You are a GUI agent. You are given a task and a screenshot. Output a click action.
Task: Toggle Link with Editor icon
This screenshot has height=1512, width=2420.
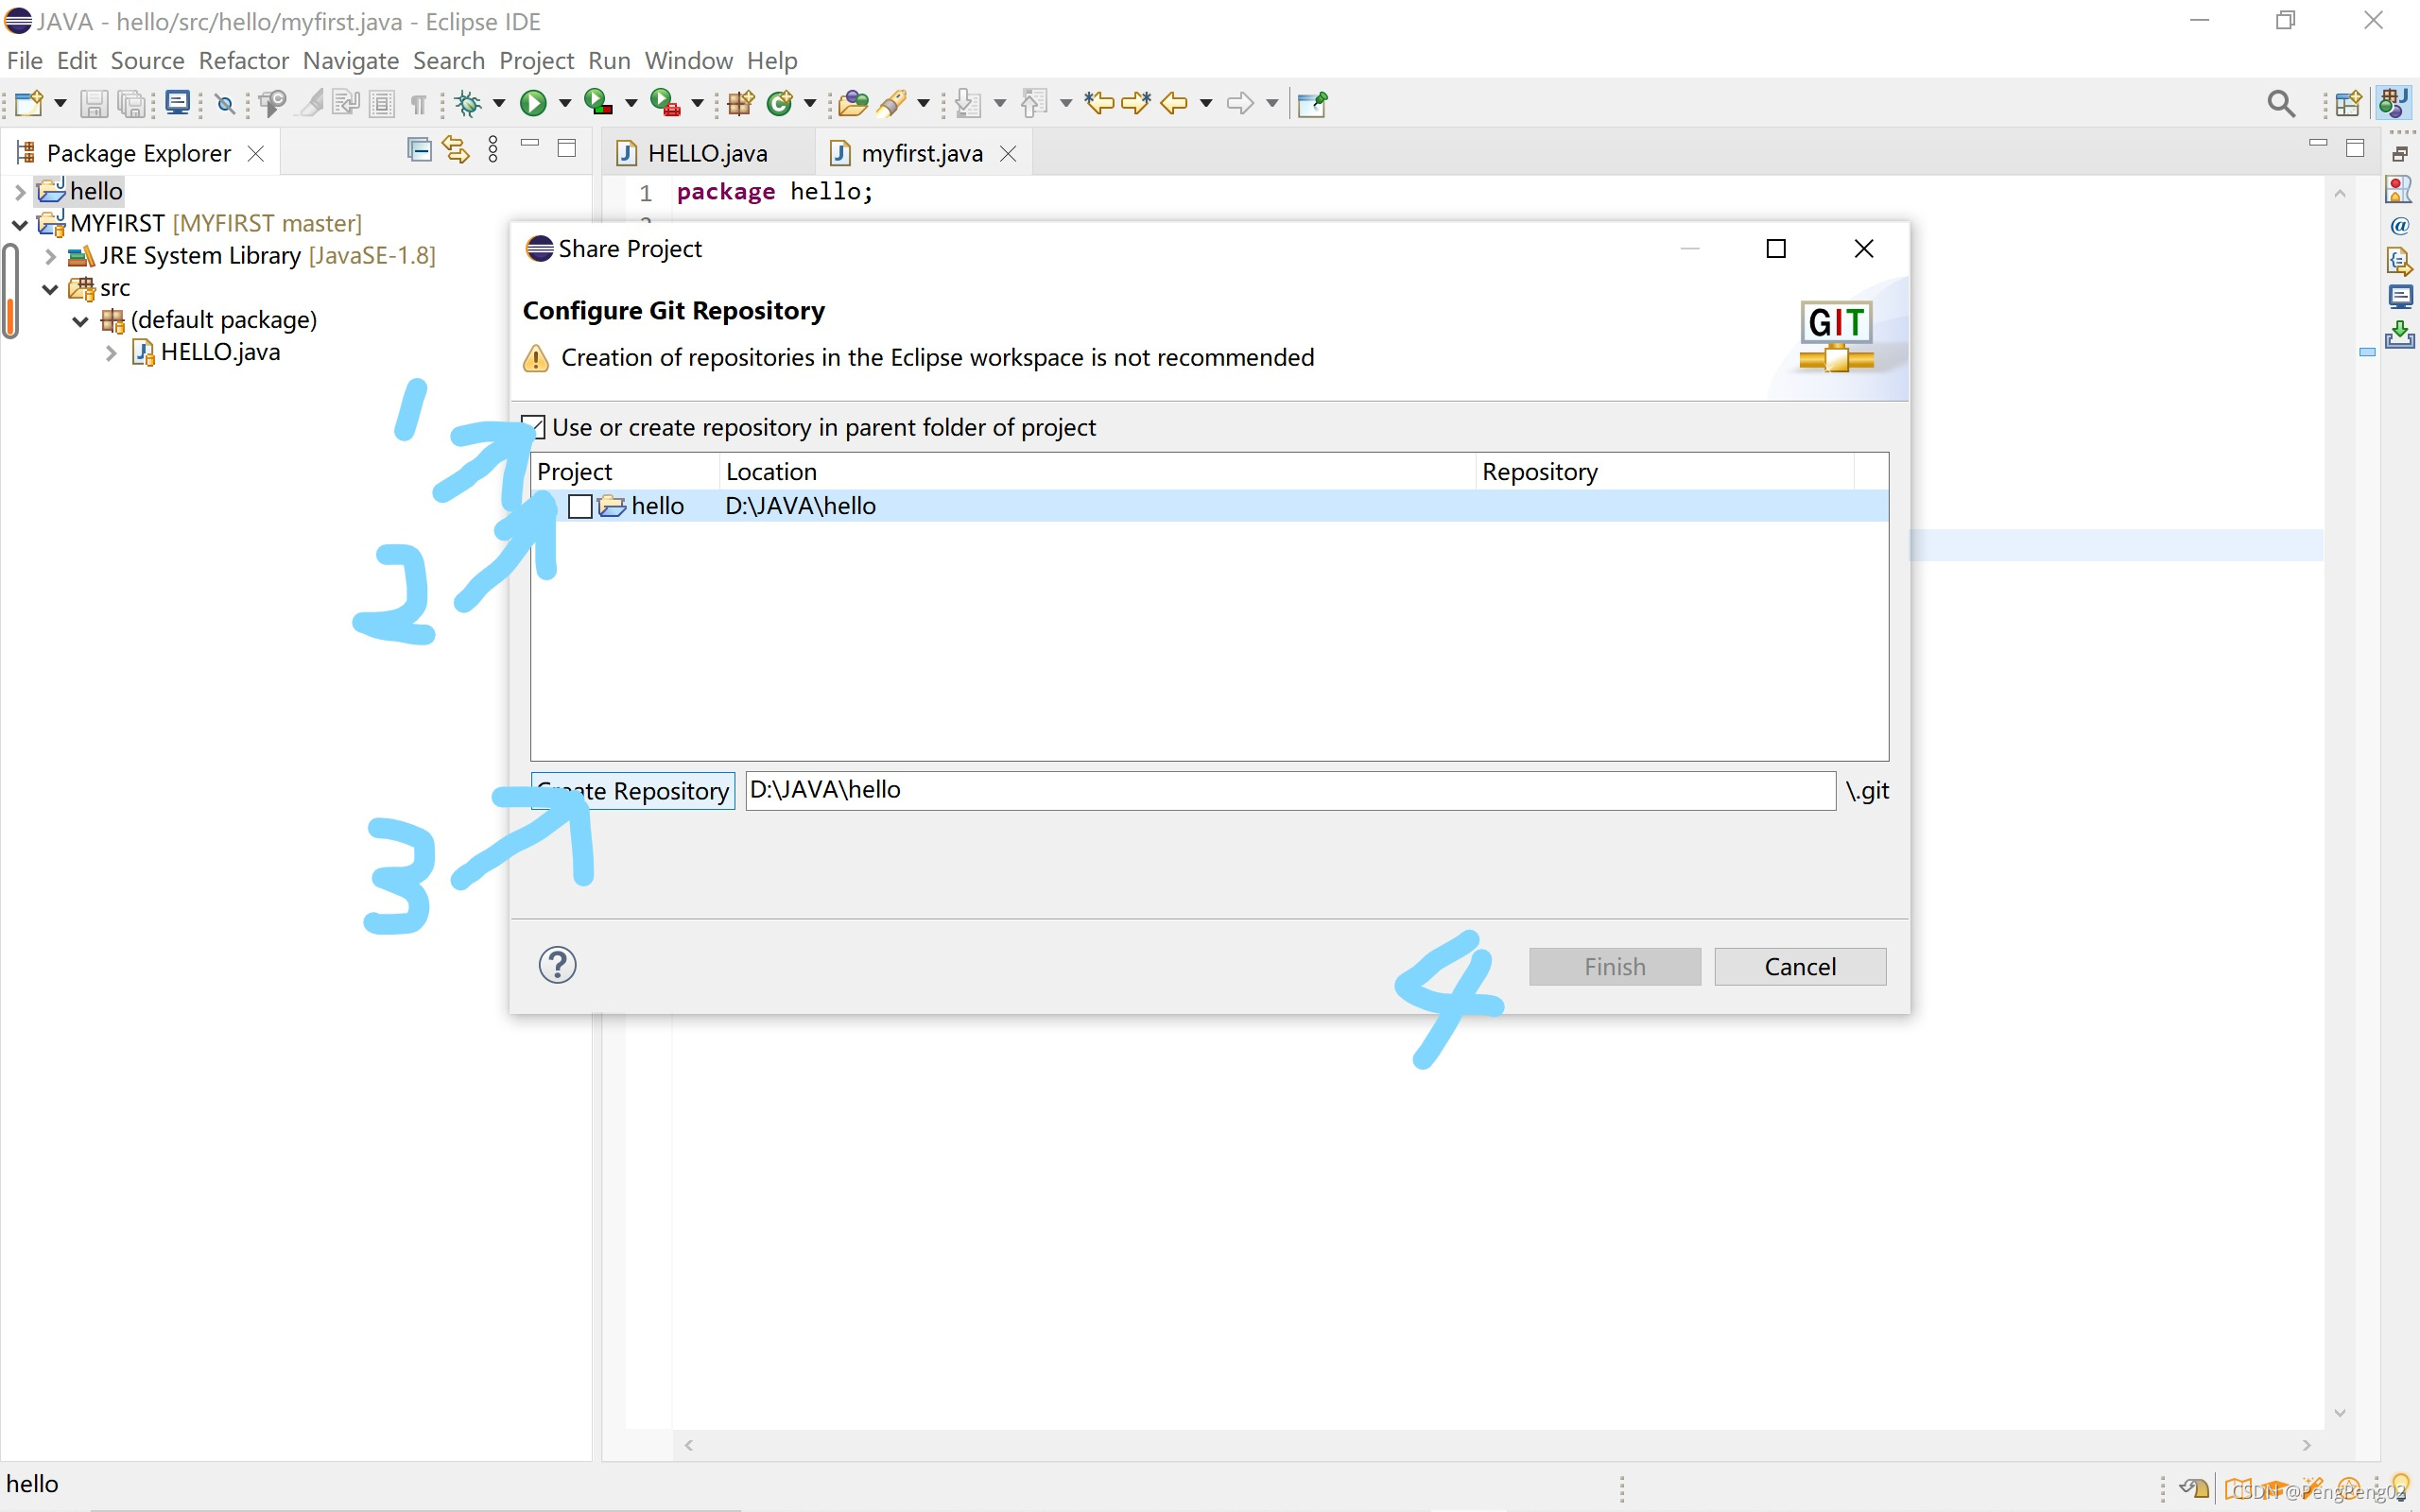click(456, 150)
